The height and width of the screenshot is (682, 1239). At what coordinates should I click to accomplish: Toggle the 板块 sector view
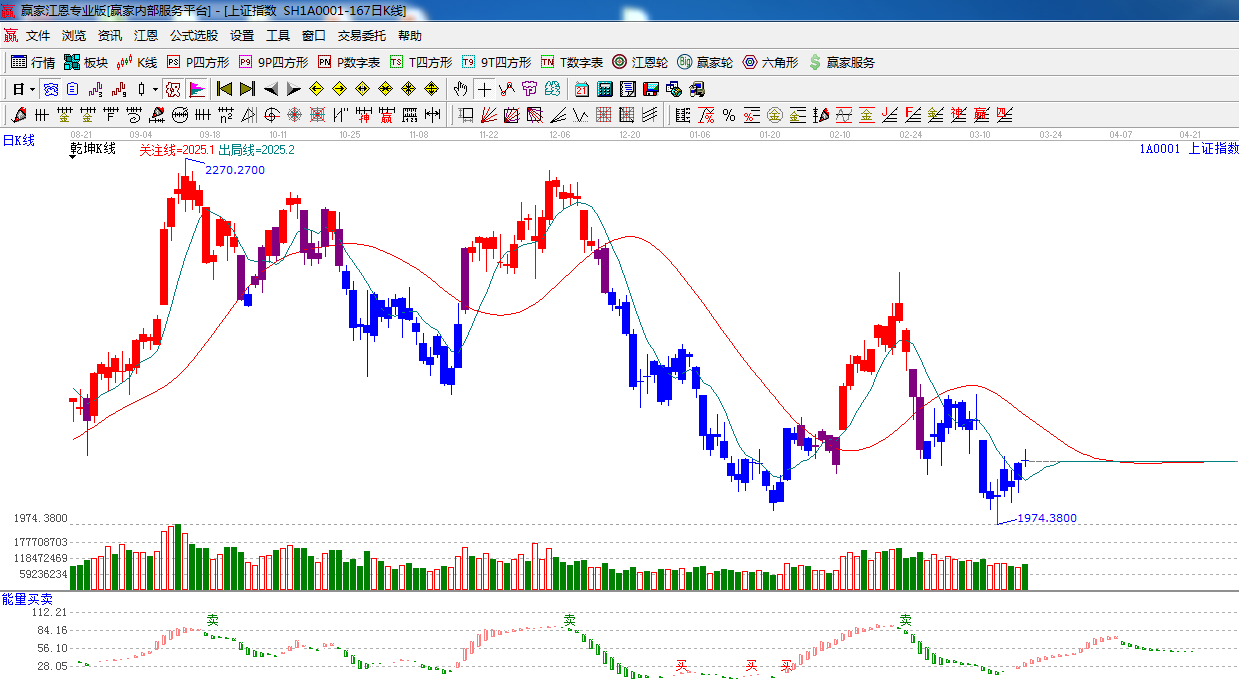pos(85,62)
